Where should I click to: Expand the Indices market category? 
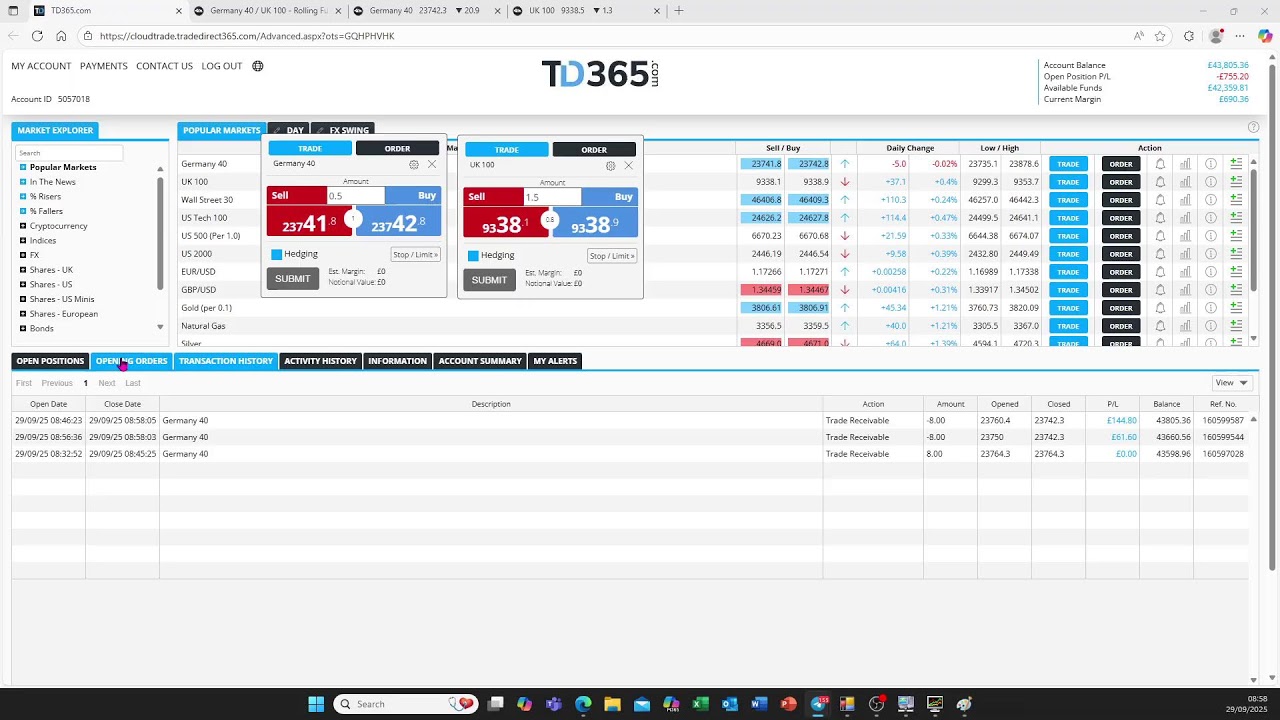click(x=23, y=241)
